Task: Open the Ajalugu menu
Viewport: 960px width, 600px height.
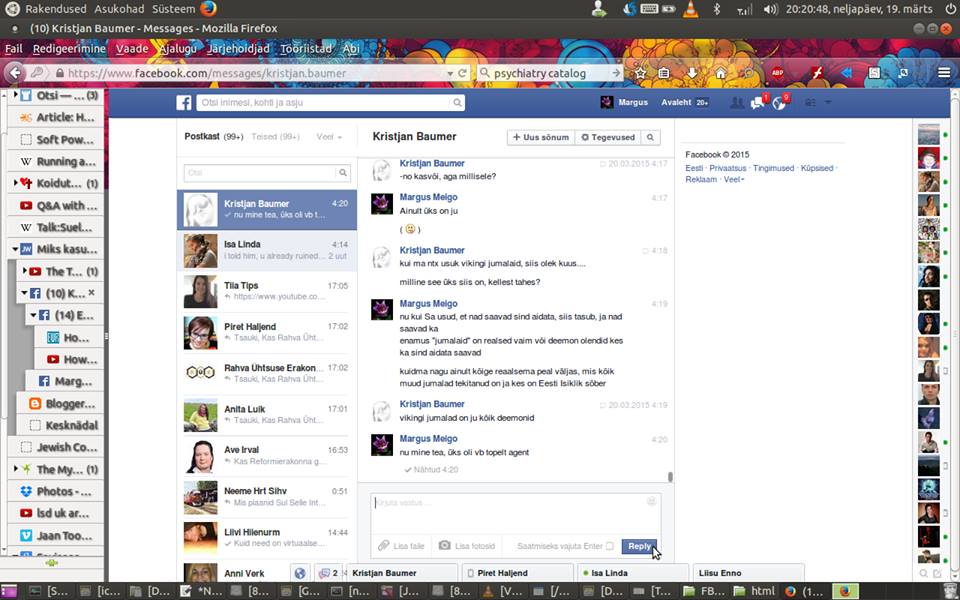Action: [x=178, y=48]
